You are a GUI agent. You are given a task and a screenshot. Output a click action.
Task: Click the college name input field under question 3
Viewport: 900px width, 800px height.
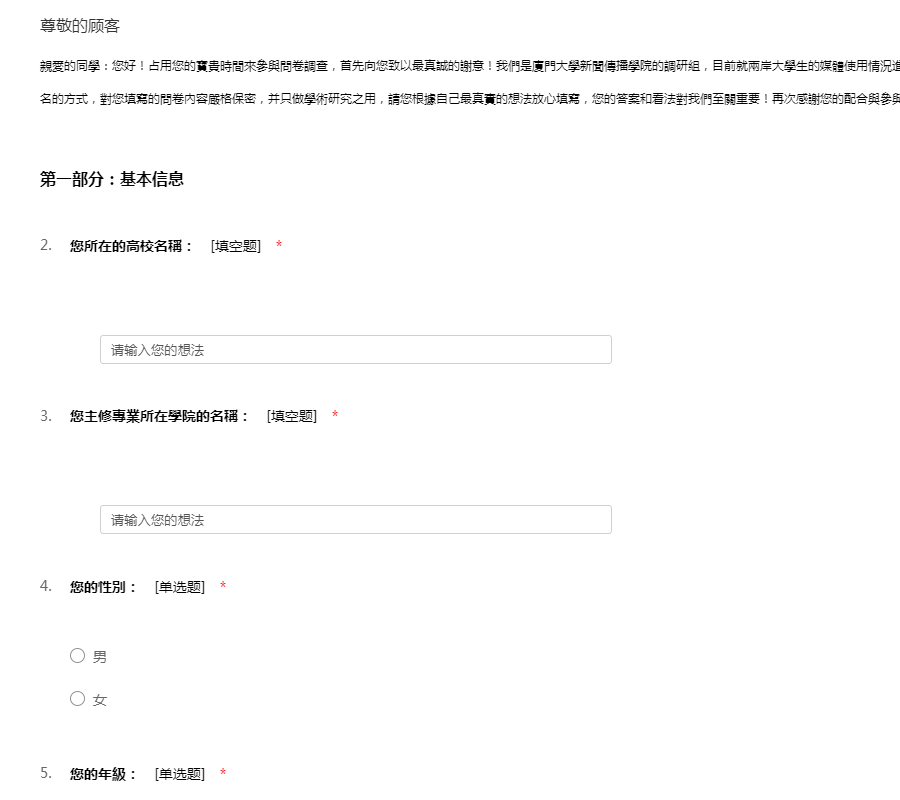pyautogui.click(x=355, y=520)
